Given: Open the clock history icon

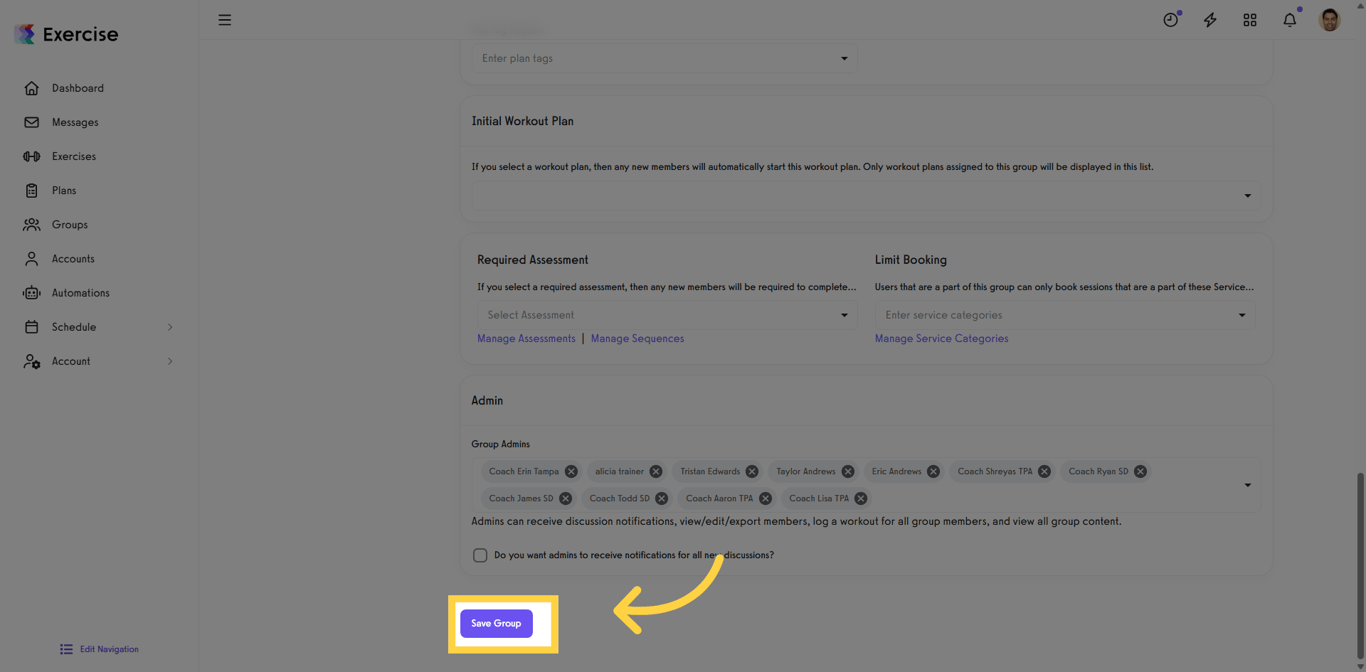Looking at the screenshot, I should pyautogui.click(x=1170, y=20).
